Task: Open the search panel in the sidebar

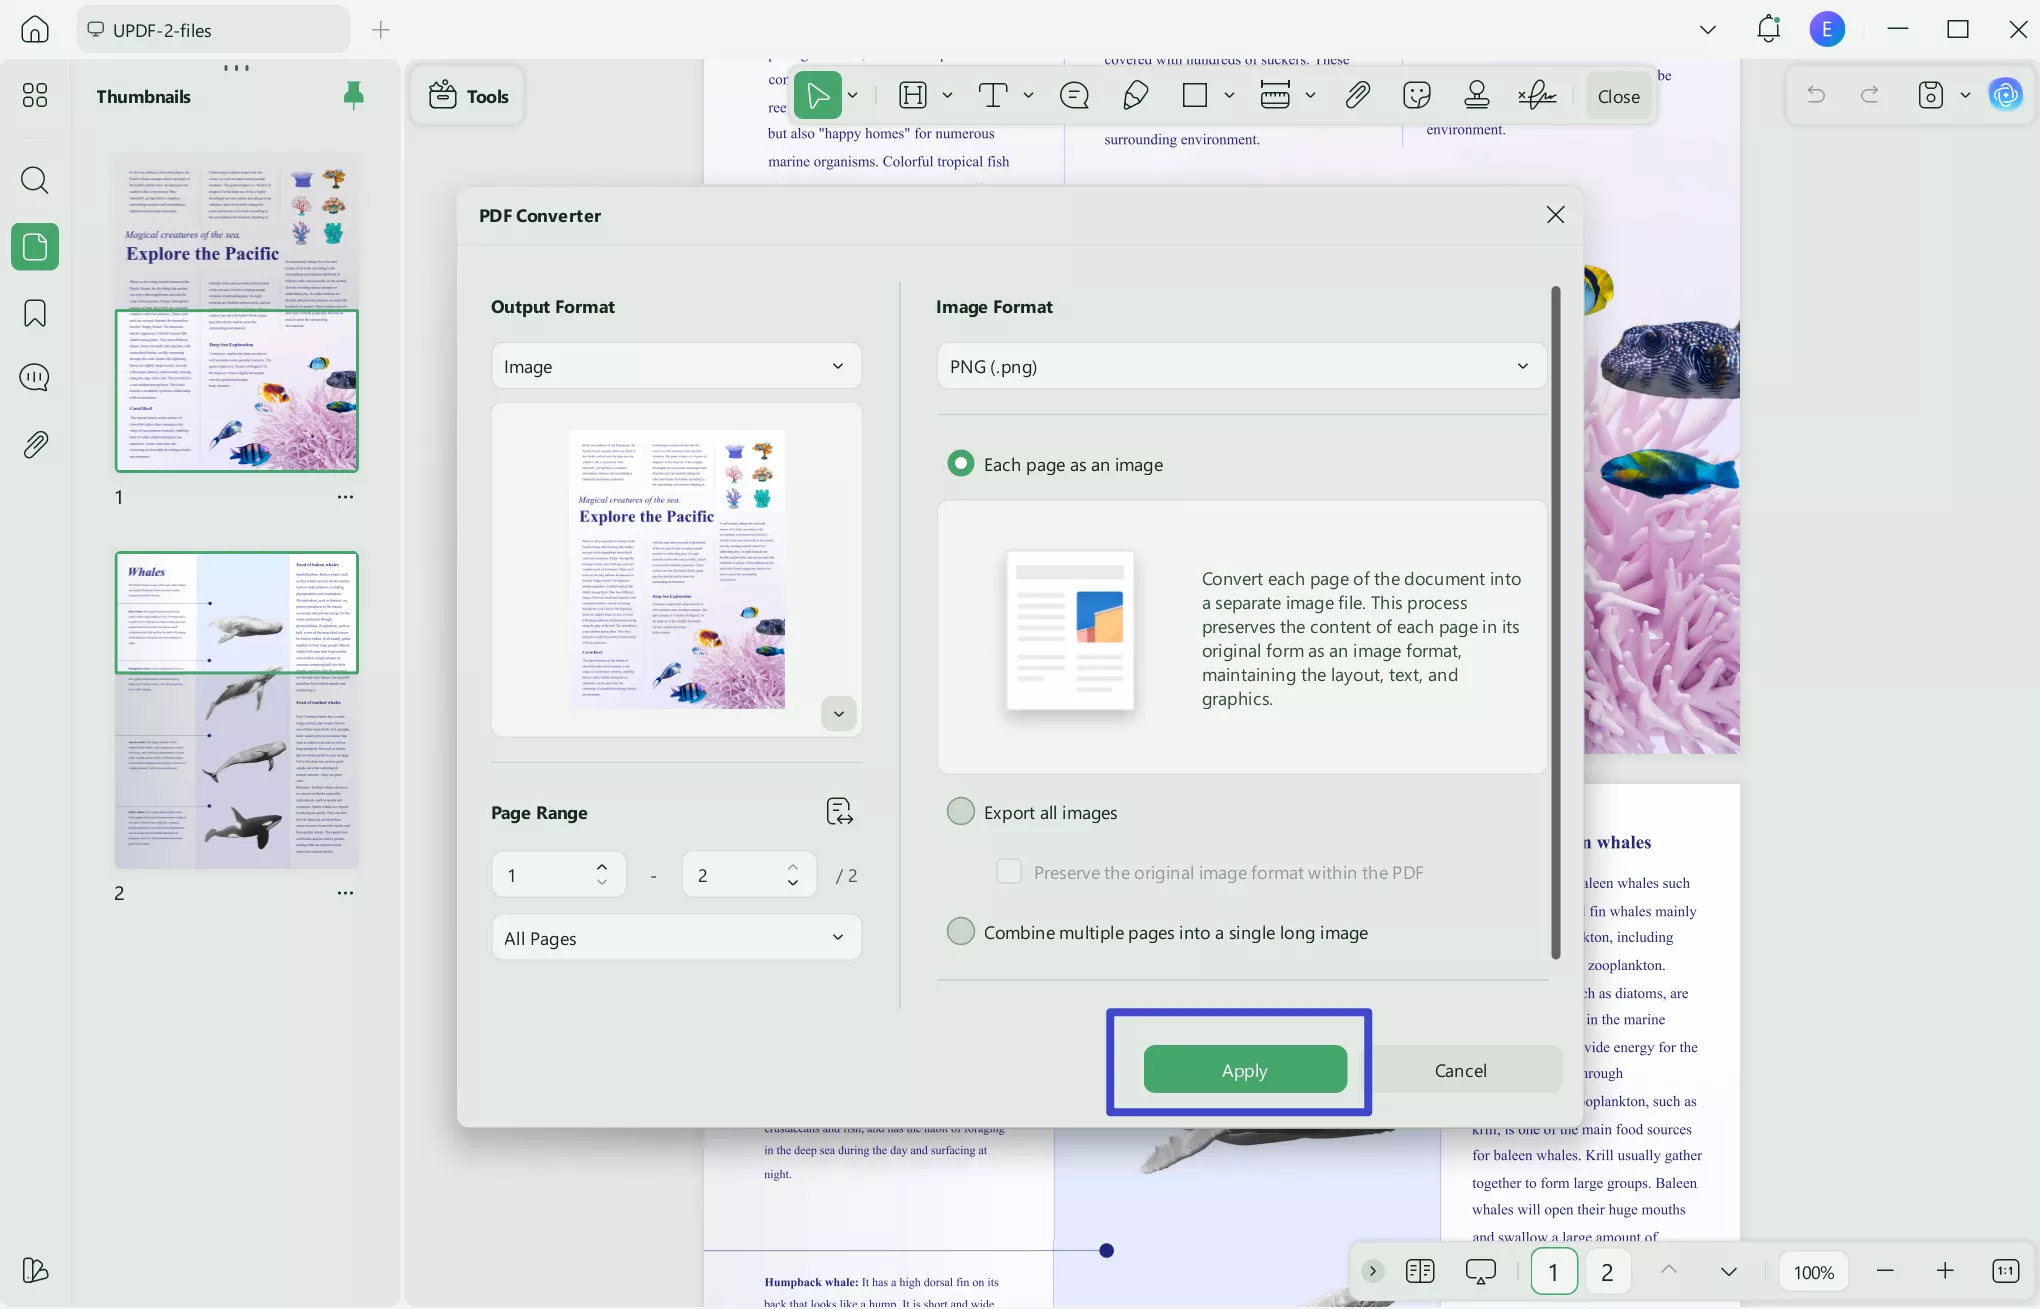Action: pos(34,180)
